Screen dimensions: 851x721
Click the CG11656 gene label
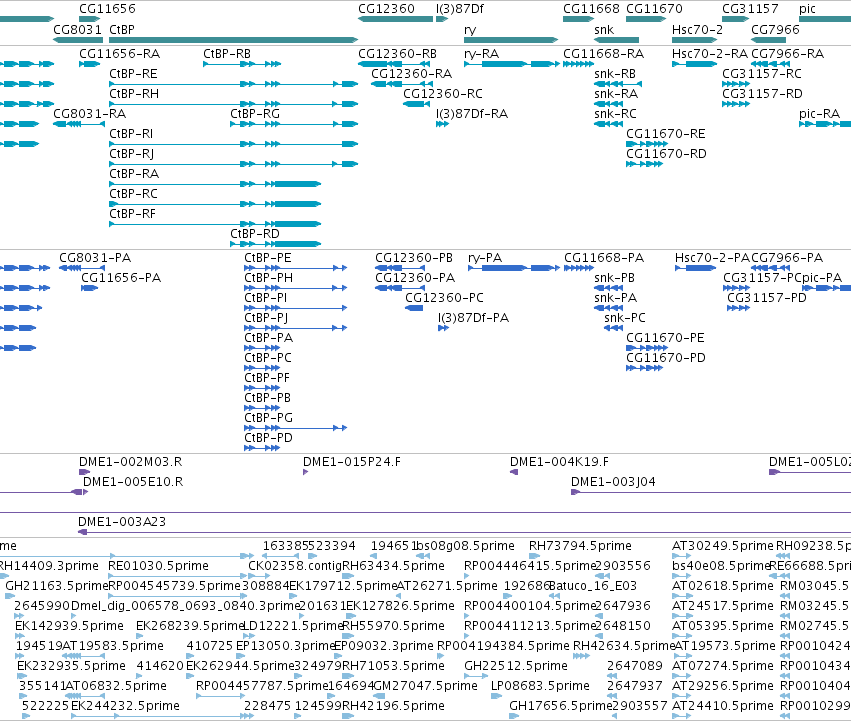107,9
